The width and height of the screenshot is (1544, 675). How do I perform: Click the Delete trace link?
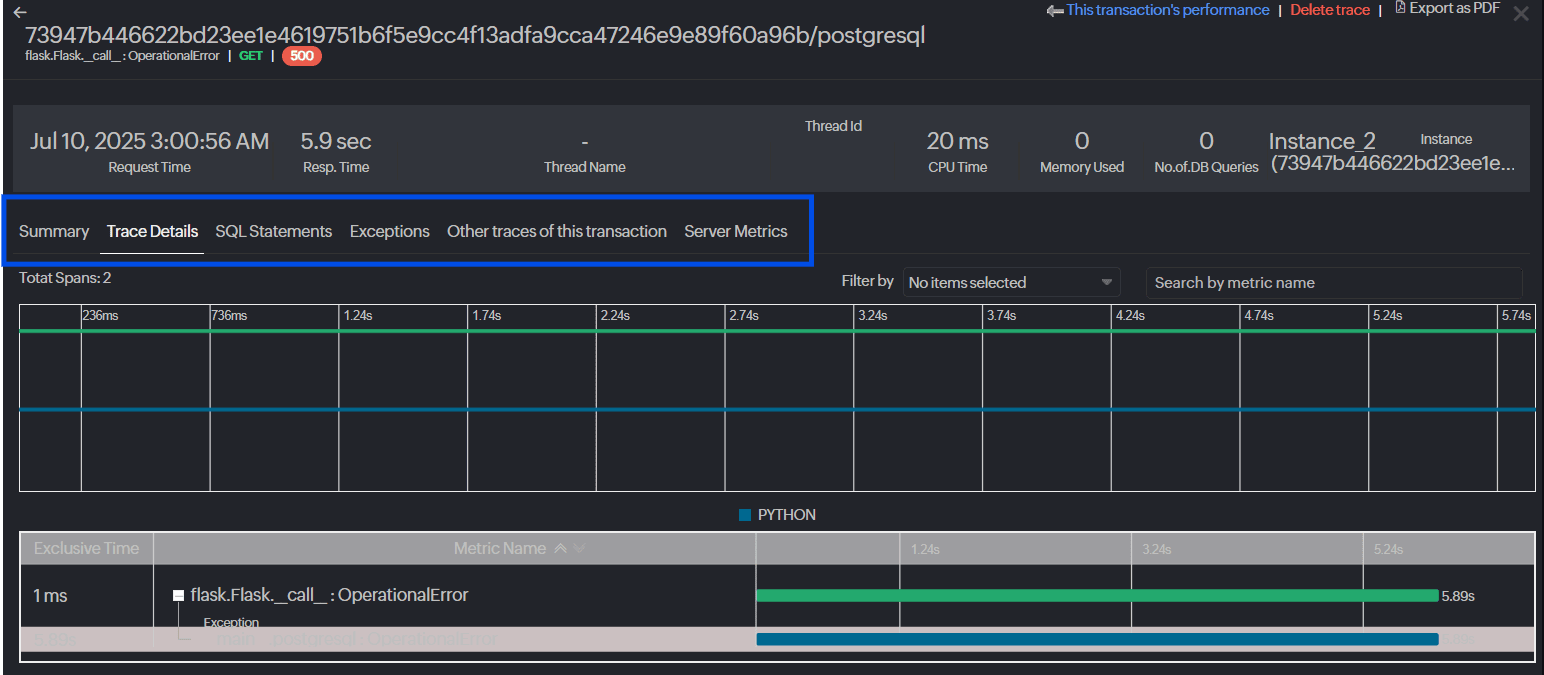point(1329,10)
